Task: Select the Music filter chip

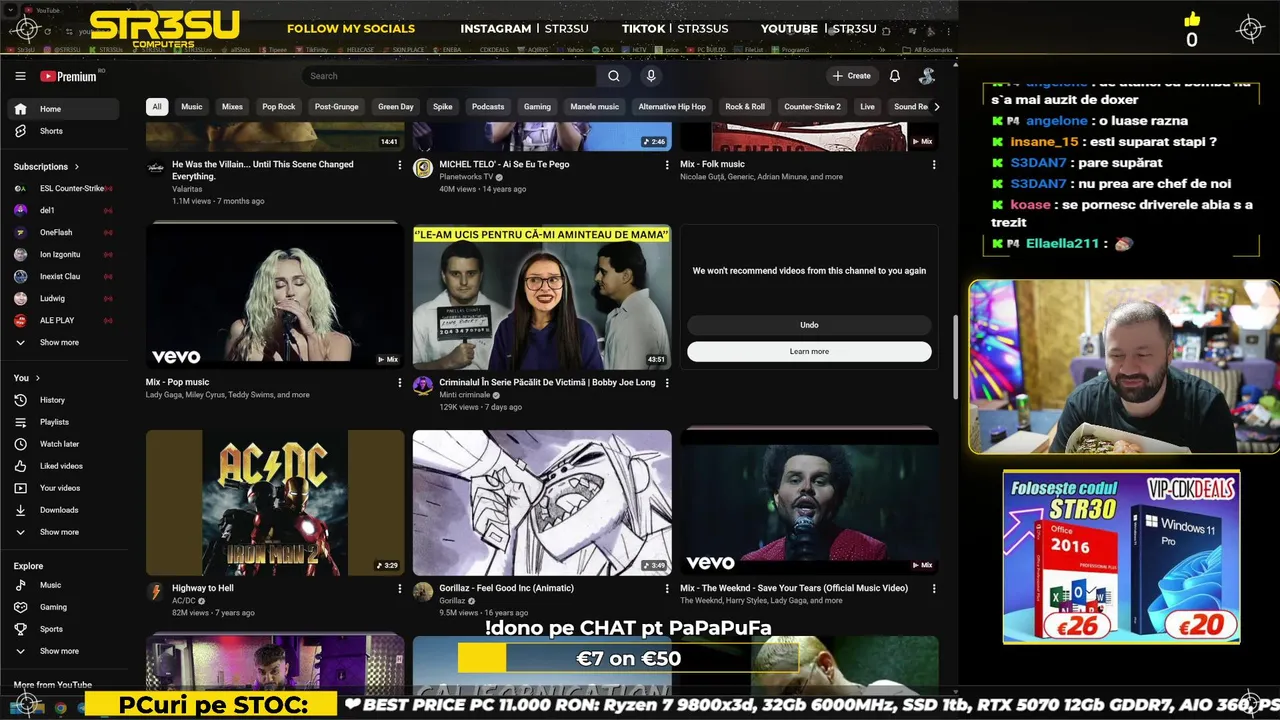Action: [191, 107]
